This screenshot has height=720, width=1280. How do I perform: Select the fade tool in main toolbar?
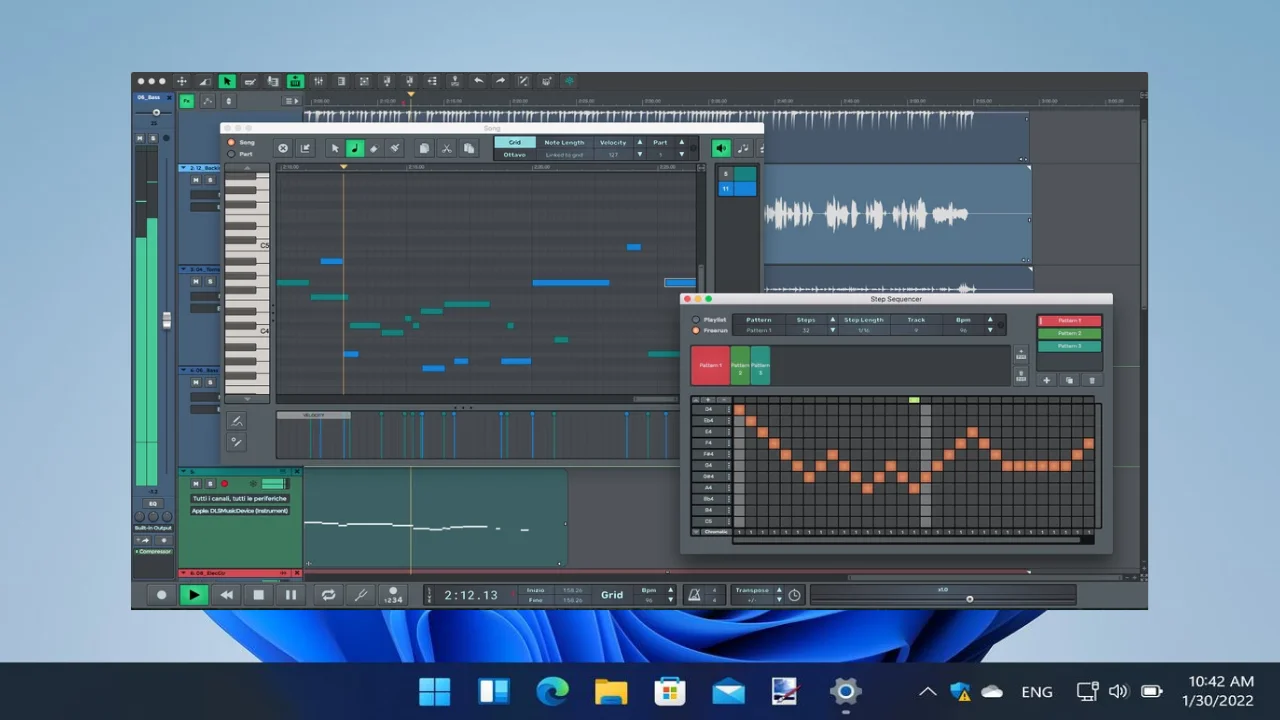coord(205,81)
